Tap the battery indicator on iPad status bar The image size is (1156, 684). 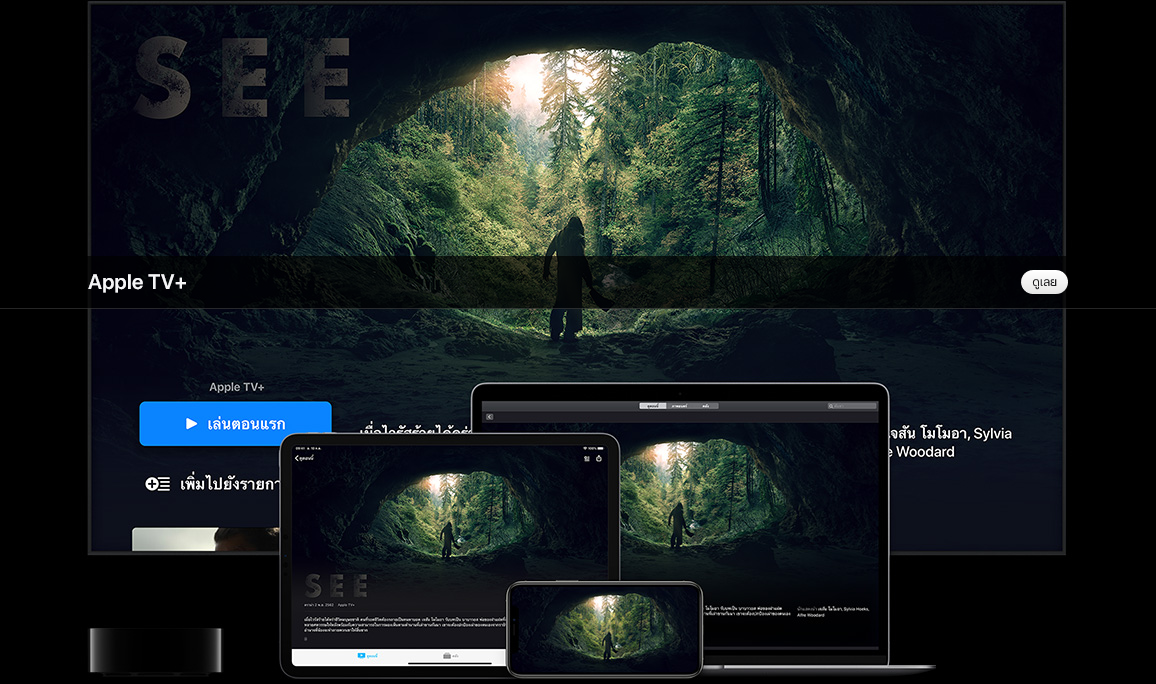pos(601,446)
